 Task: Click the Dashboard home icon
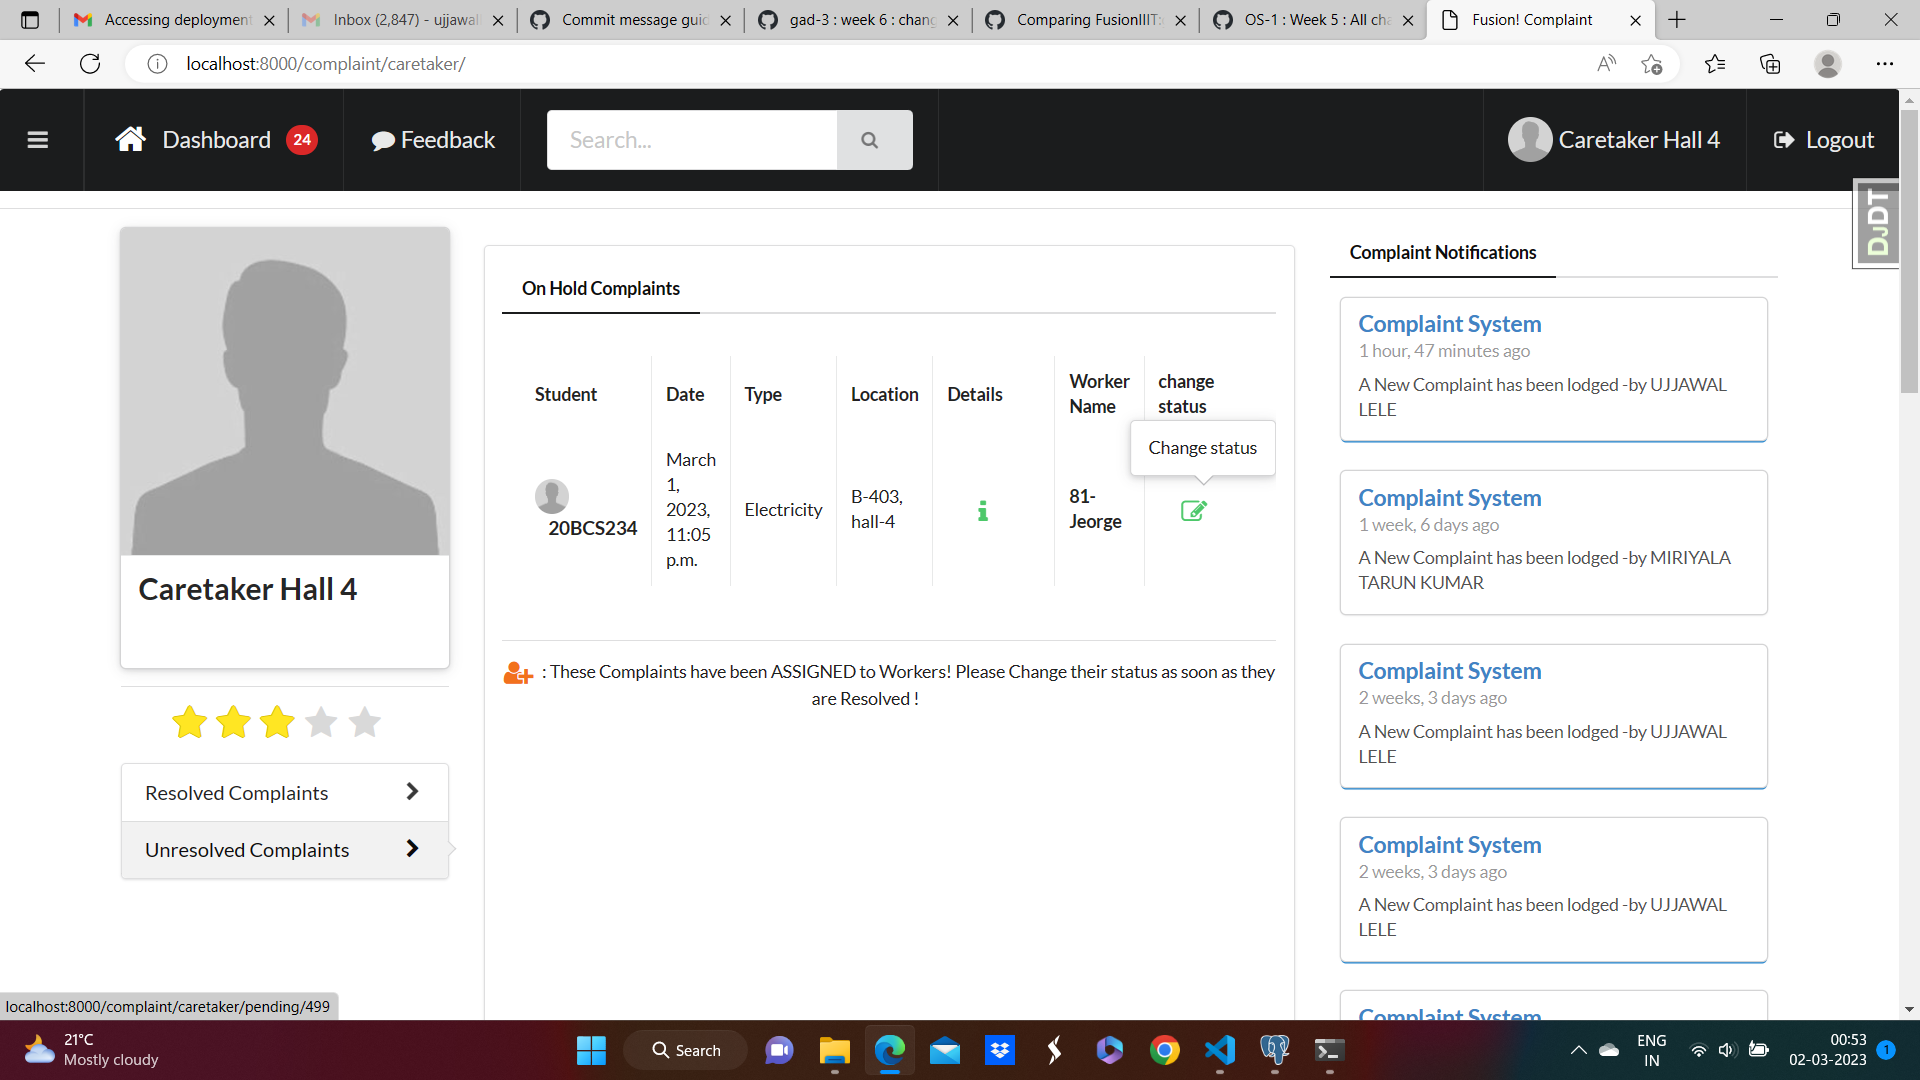coord(130,140)
